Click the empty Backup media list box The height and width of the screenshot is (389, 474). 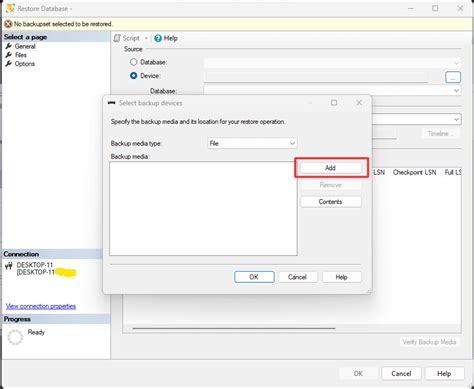pyautogui.click(x=203, y=209)
